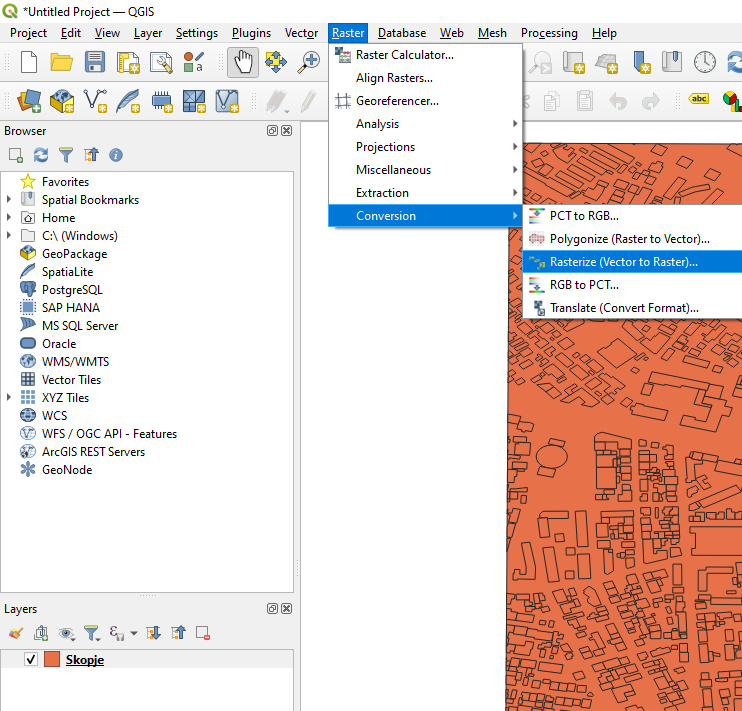742x711 pixels.
Task: Open the Georeferencer menu entry
Action: (425, 101)
